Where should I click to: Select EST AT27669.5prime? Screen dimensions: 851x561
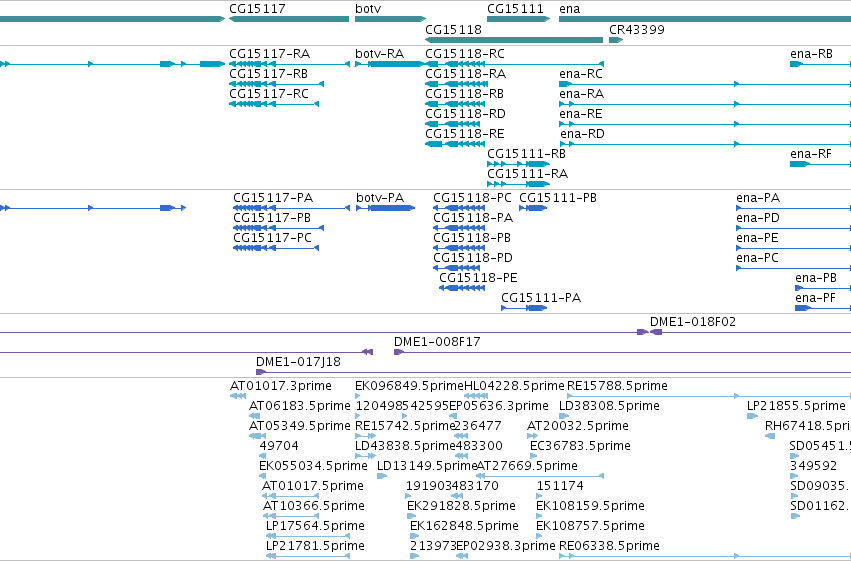point(527,467)
